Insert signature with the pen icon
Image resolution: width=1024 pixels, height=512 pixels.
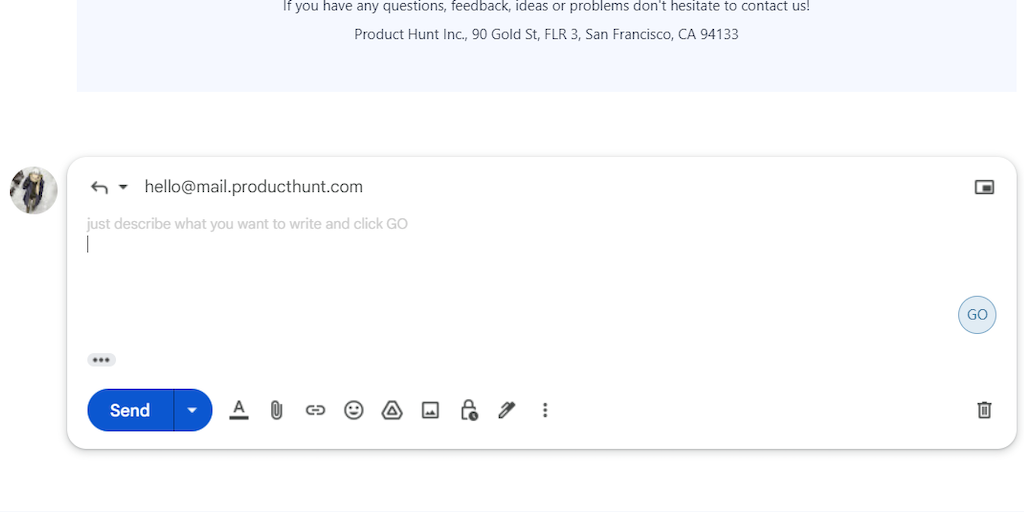pos(507,410)
